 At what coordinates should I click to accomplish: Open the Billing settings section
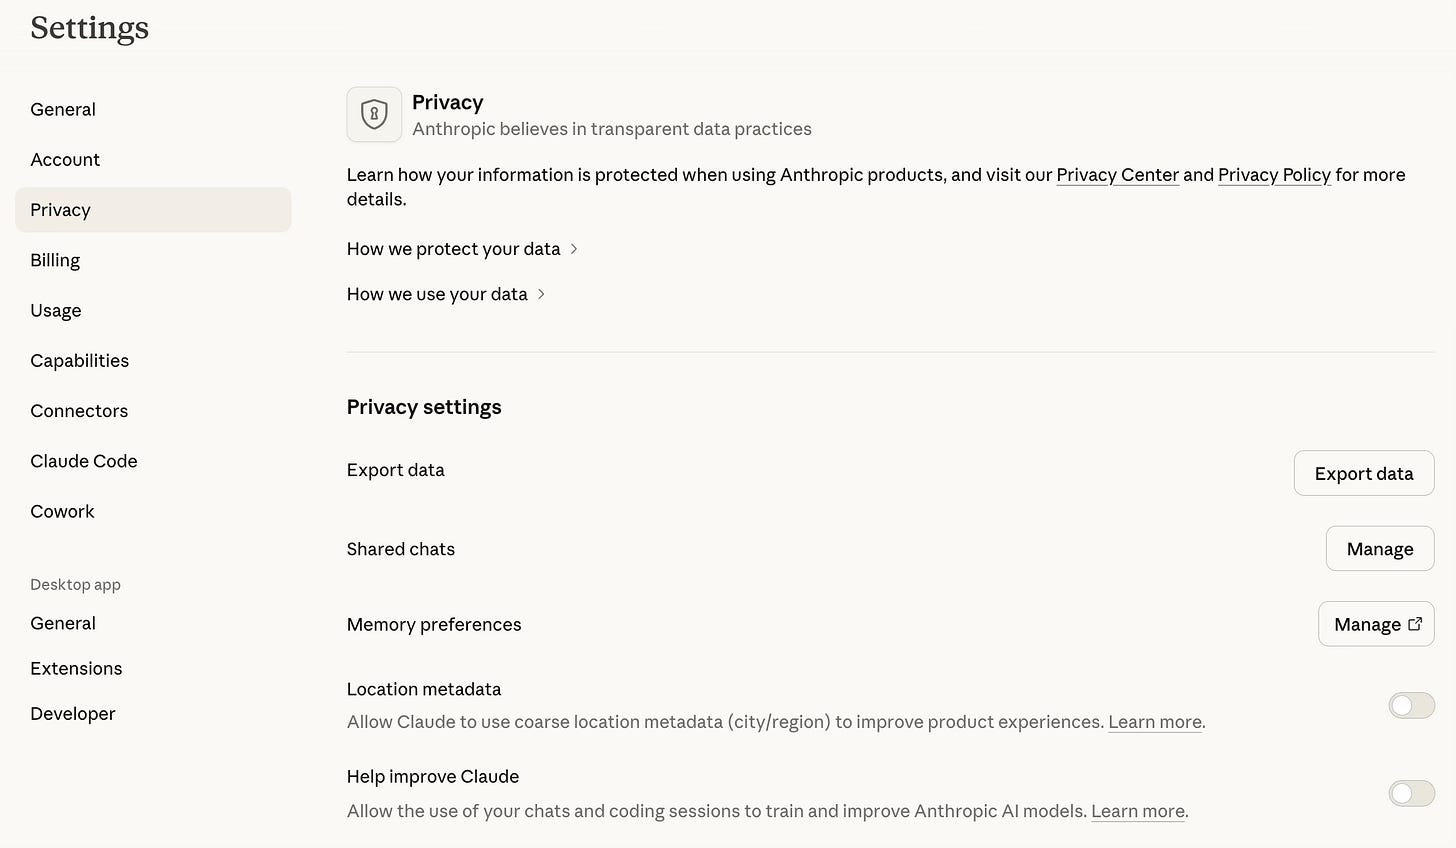(x=55, y=260)
